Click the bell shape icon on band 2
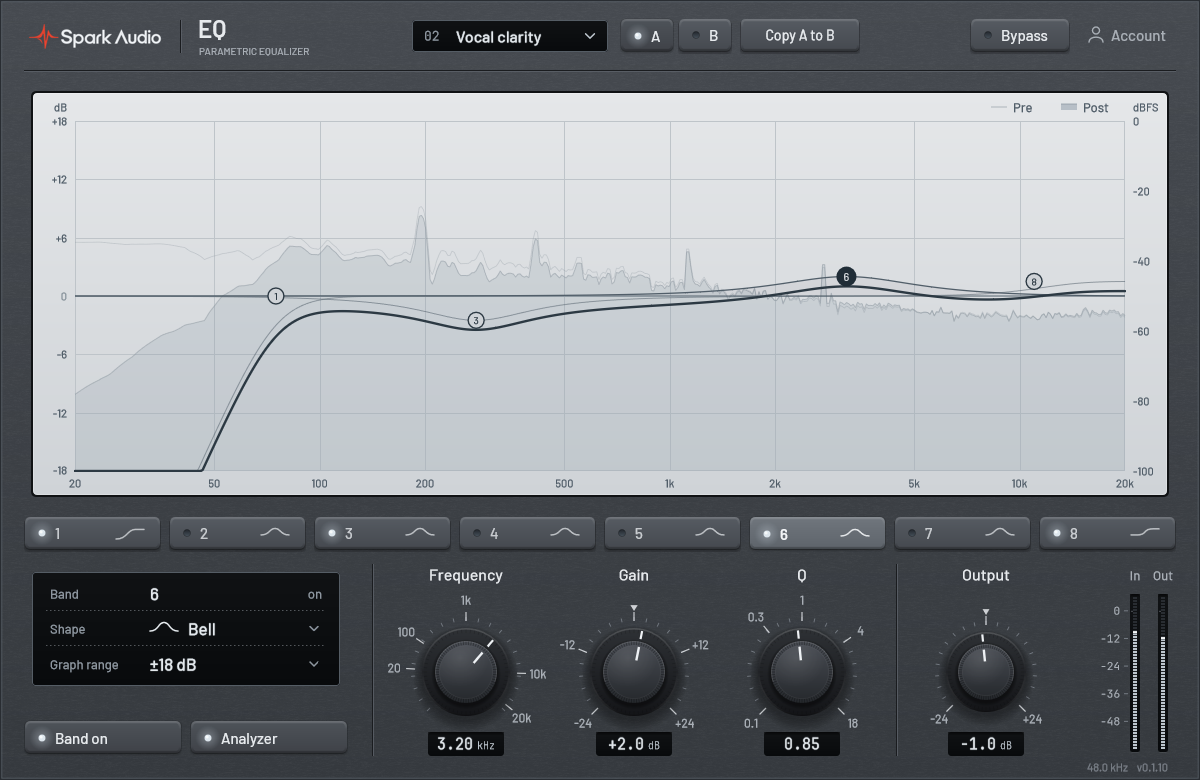The image size is (1200, 780). click(276, 534)
